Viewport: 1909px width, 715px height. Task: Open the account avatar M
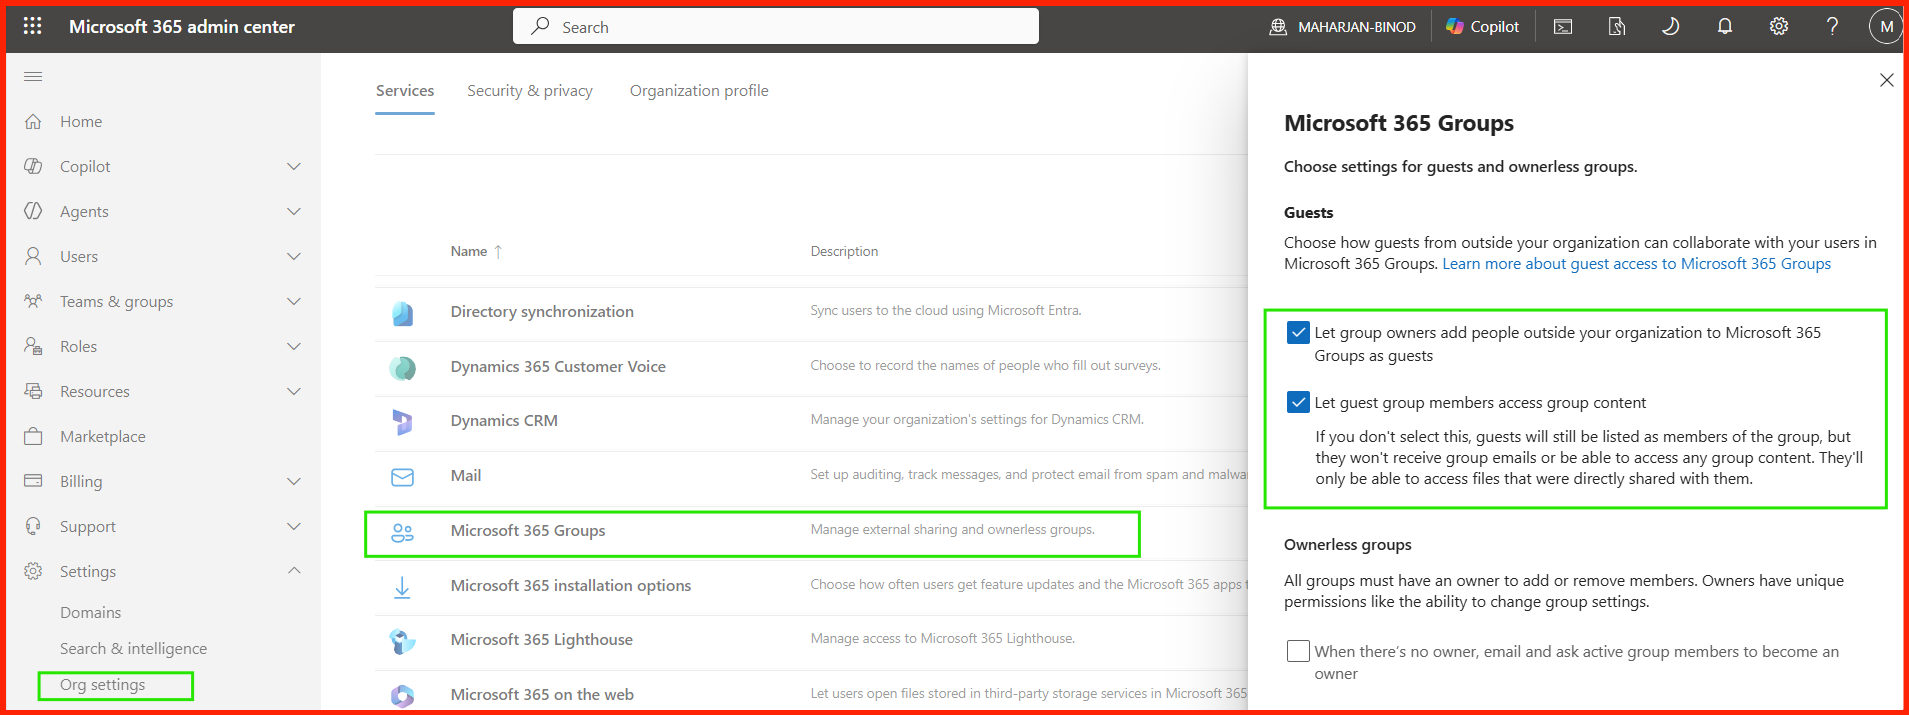(1886, 27)
